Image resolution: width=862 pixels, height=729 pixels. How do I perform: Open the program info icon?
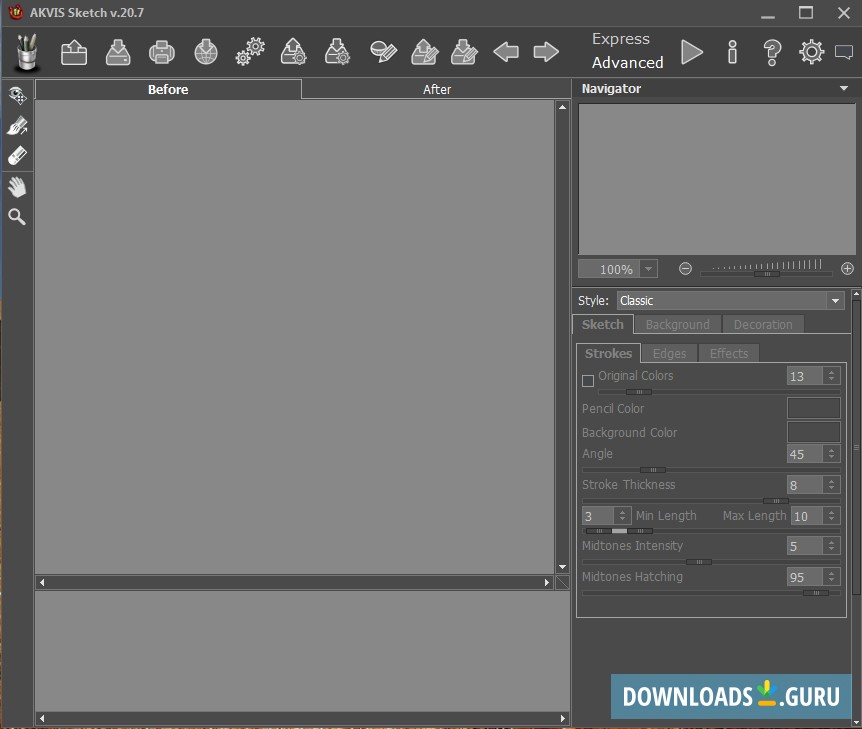[732, 52]
